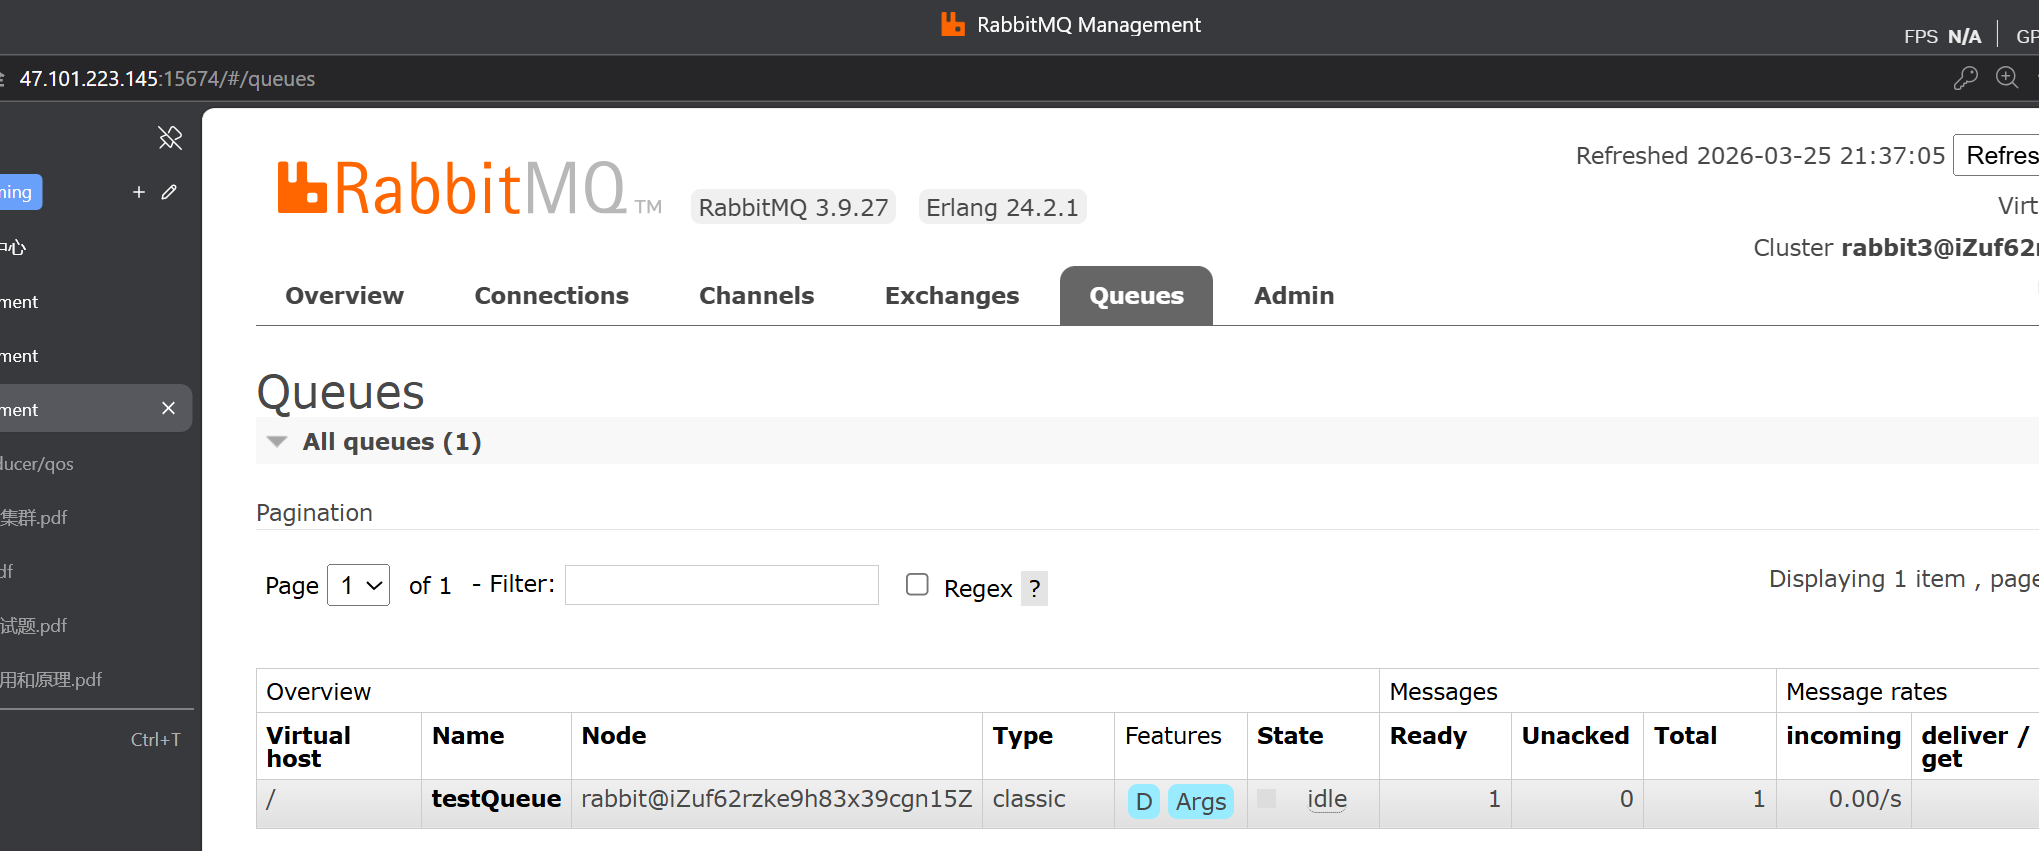This screenshot has width=2039, height=851.
Task: Switch to the Admin tab
Action: click(1294, 296)
